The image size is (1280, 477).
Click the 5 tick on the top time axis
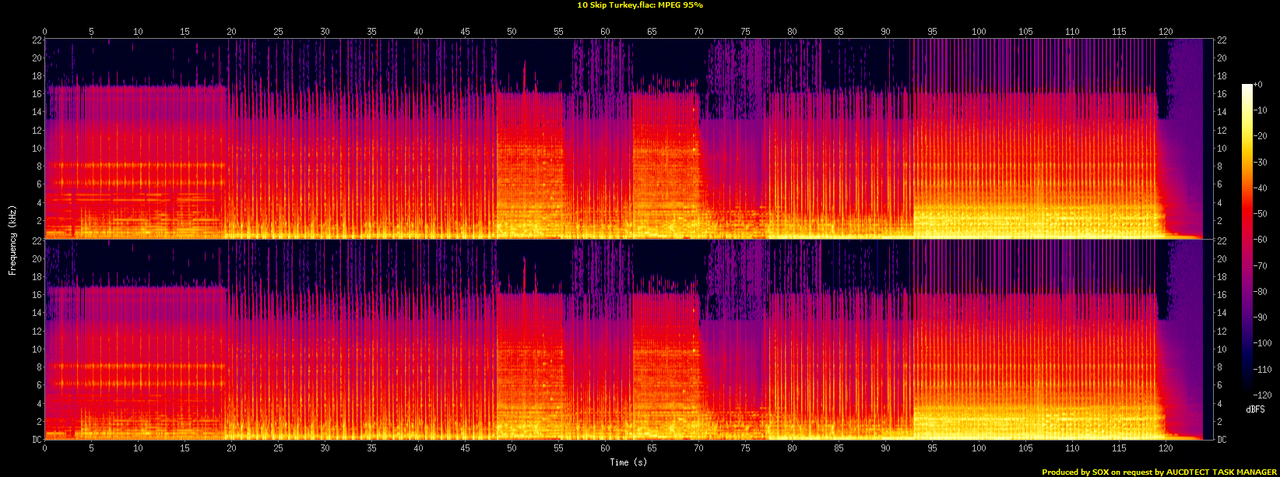91,32
